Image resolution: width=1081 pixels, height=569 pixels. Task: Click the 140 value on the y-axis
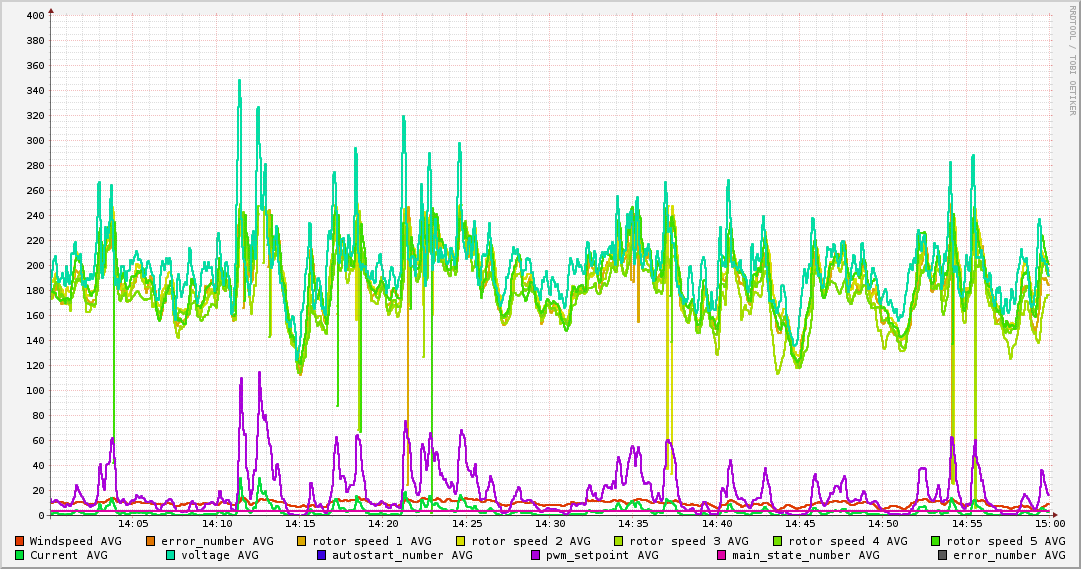pos(36,341)
